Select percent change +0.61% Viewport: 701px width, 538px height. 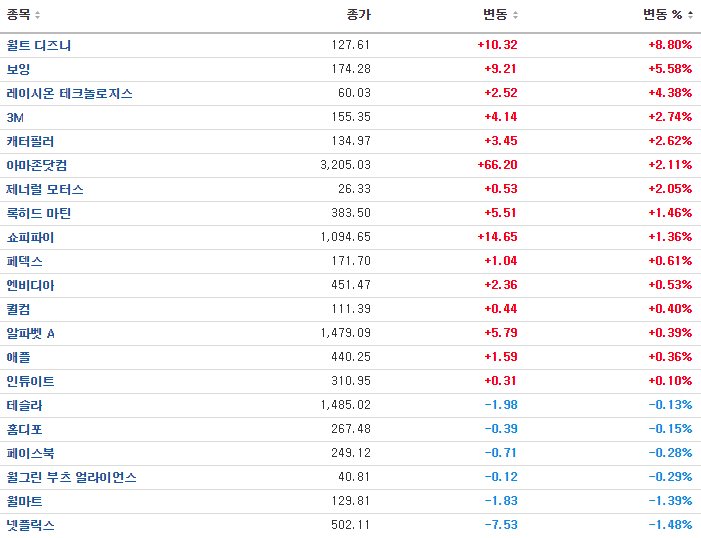tap(670, 261)
